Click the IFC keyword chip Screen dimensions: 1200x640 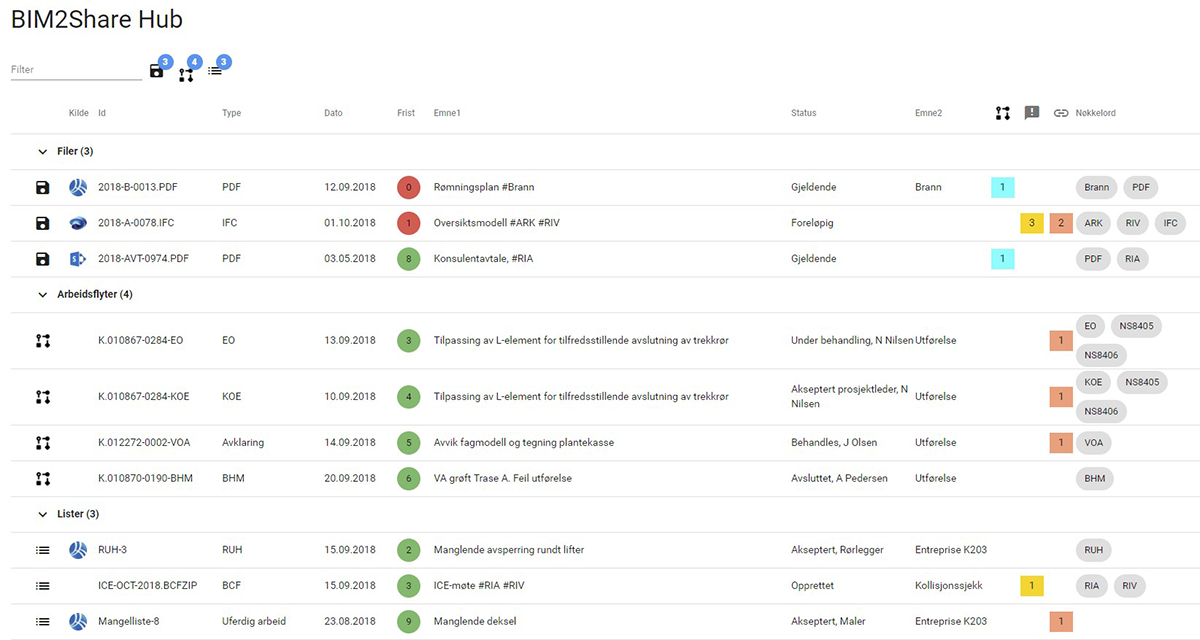click(1172, 223)
